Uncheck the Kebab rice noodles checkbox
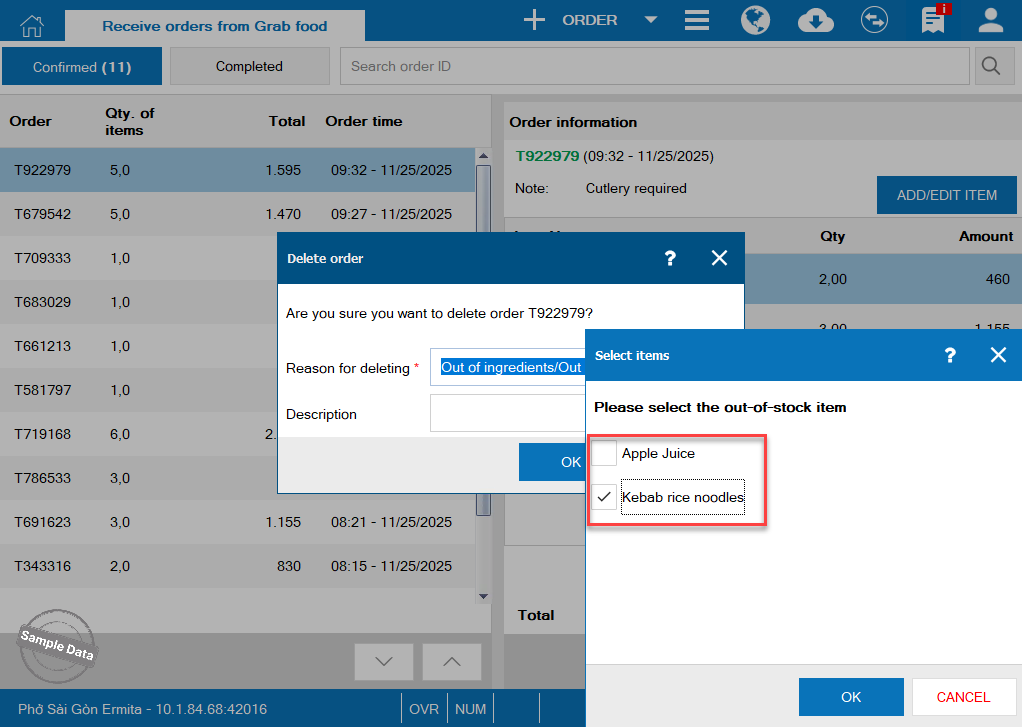Image resolution: width=1022 pixels, height=727 pixels. [604, 497]
